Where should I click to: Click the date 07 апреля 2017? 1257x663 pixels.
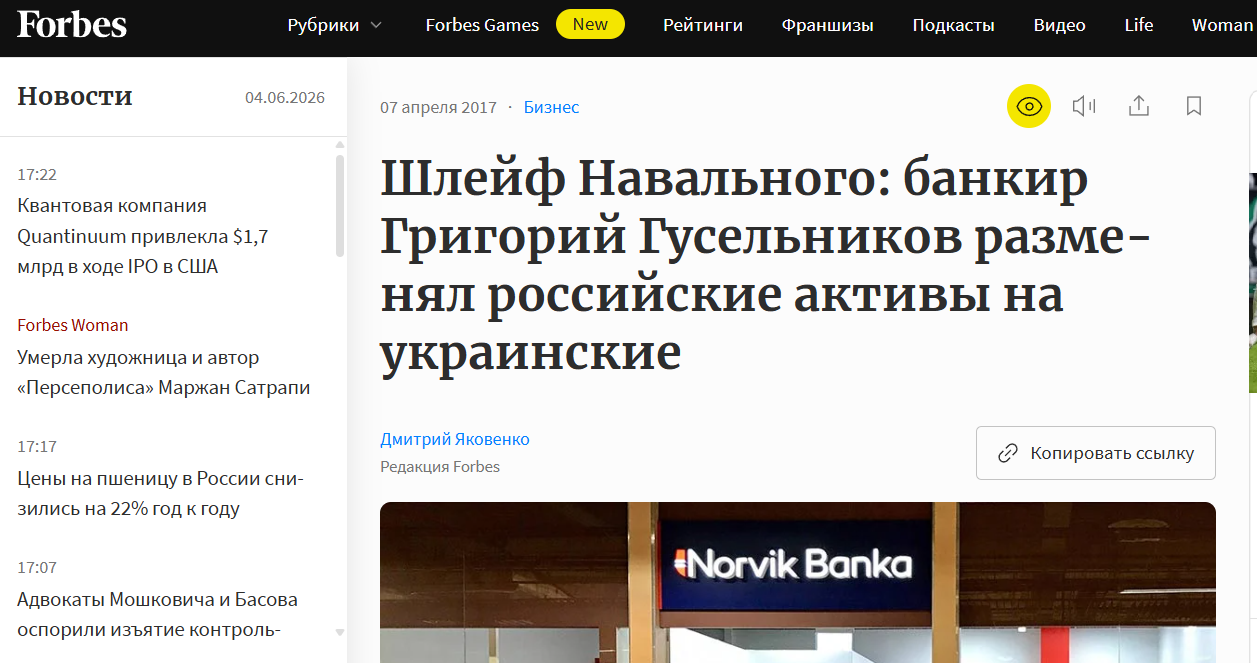click(438, 107)
